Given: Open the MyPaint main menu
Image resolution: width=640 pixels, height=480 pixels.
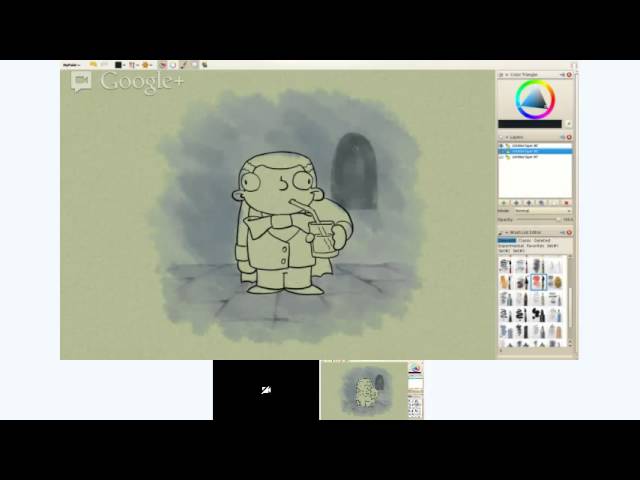Looking at the screenshot, I should [x=71, y=65].
